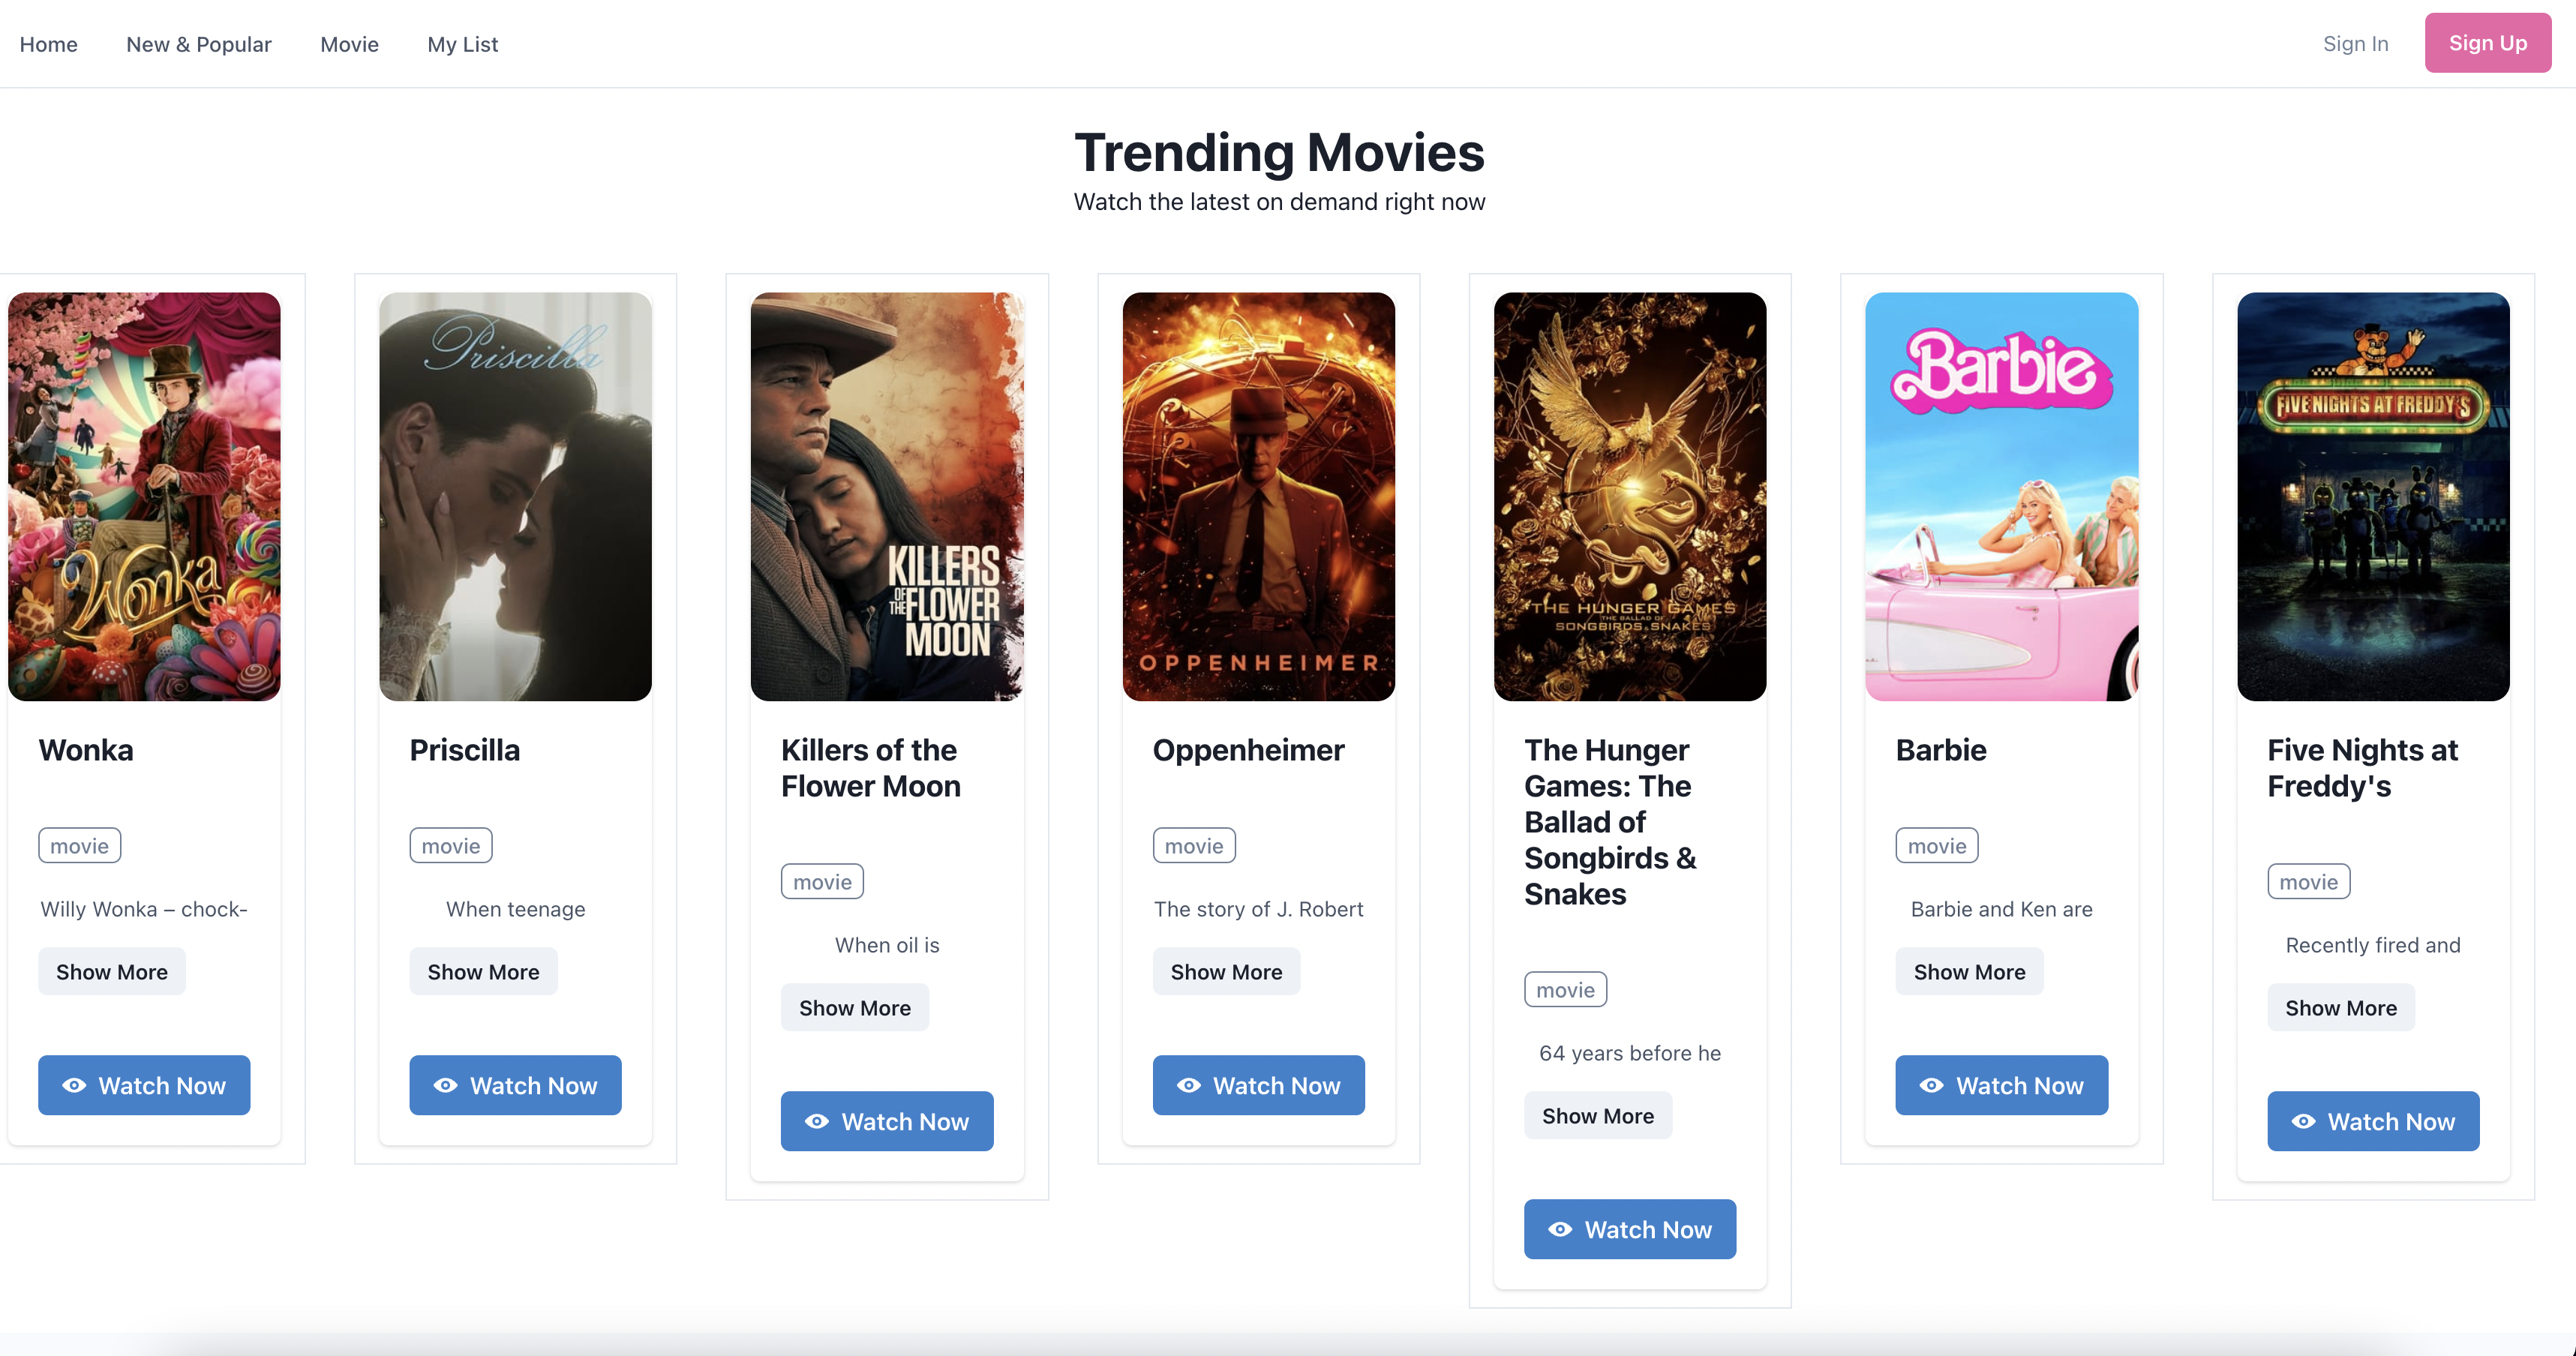Click the Five Nights at Freddy's title

tap(2362, 767)
